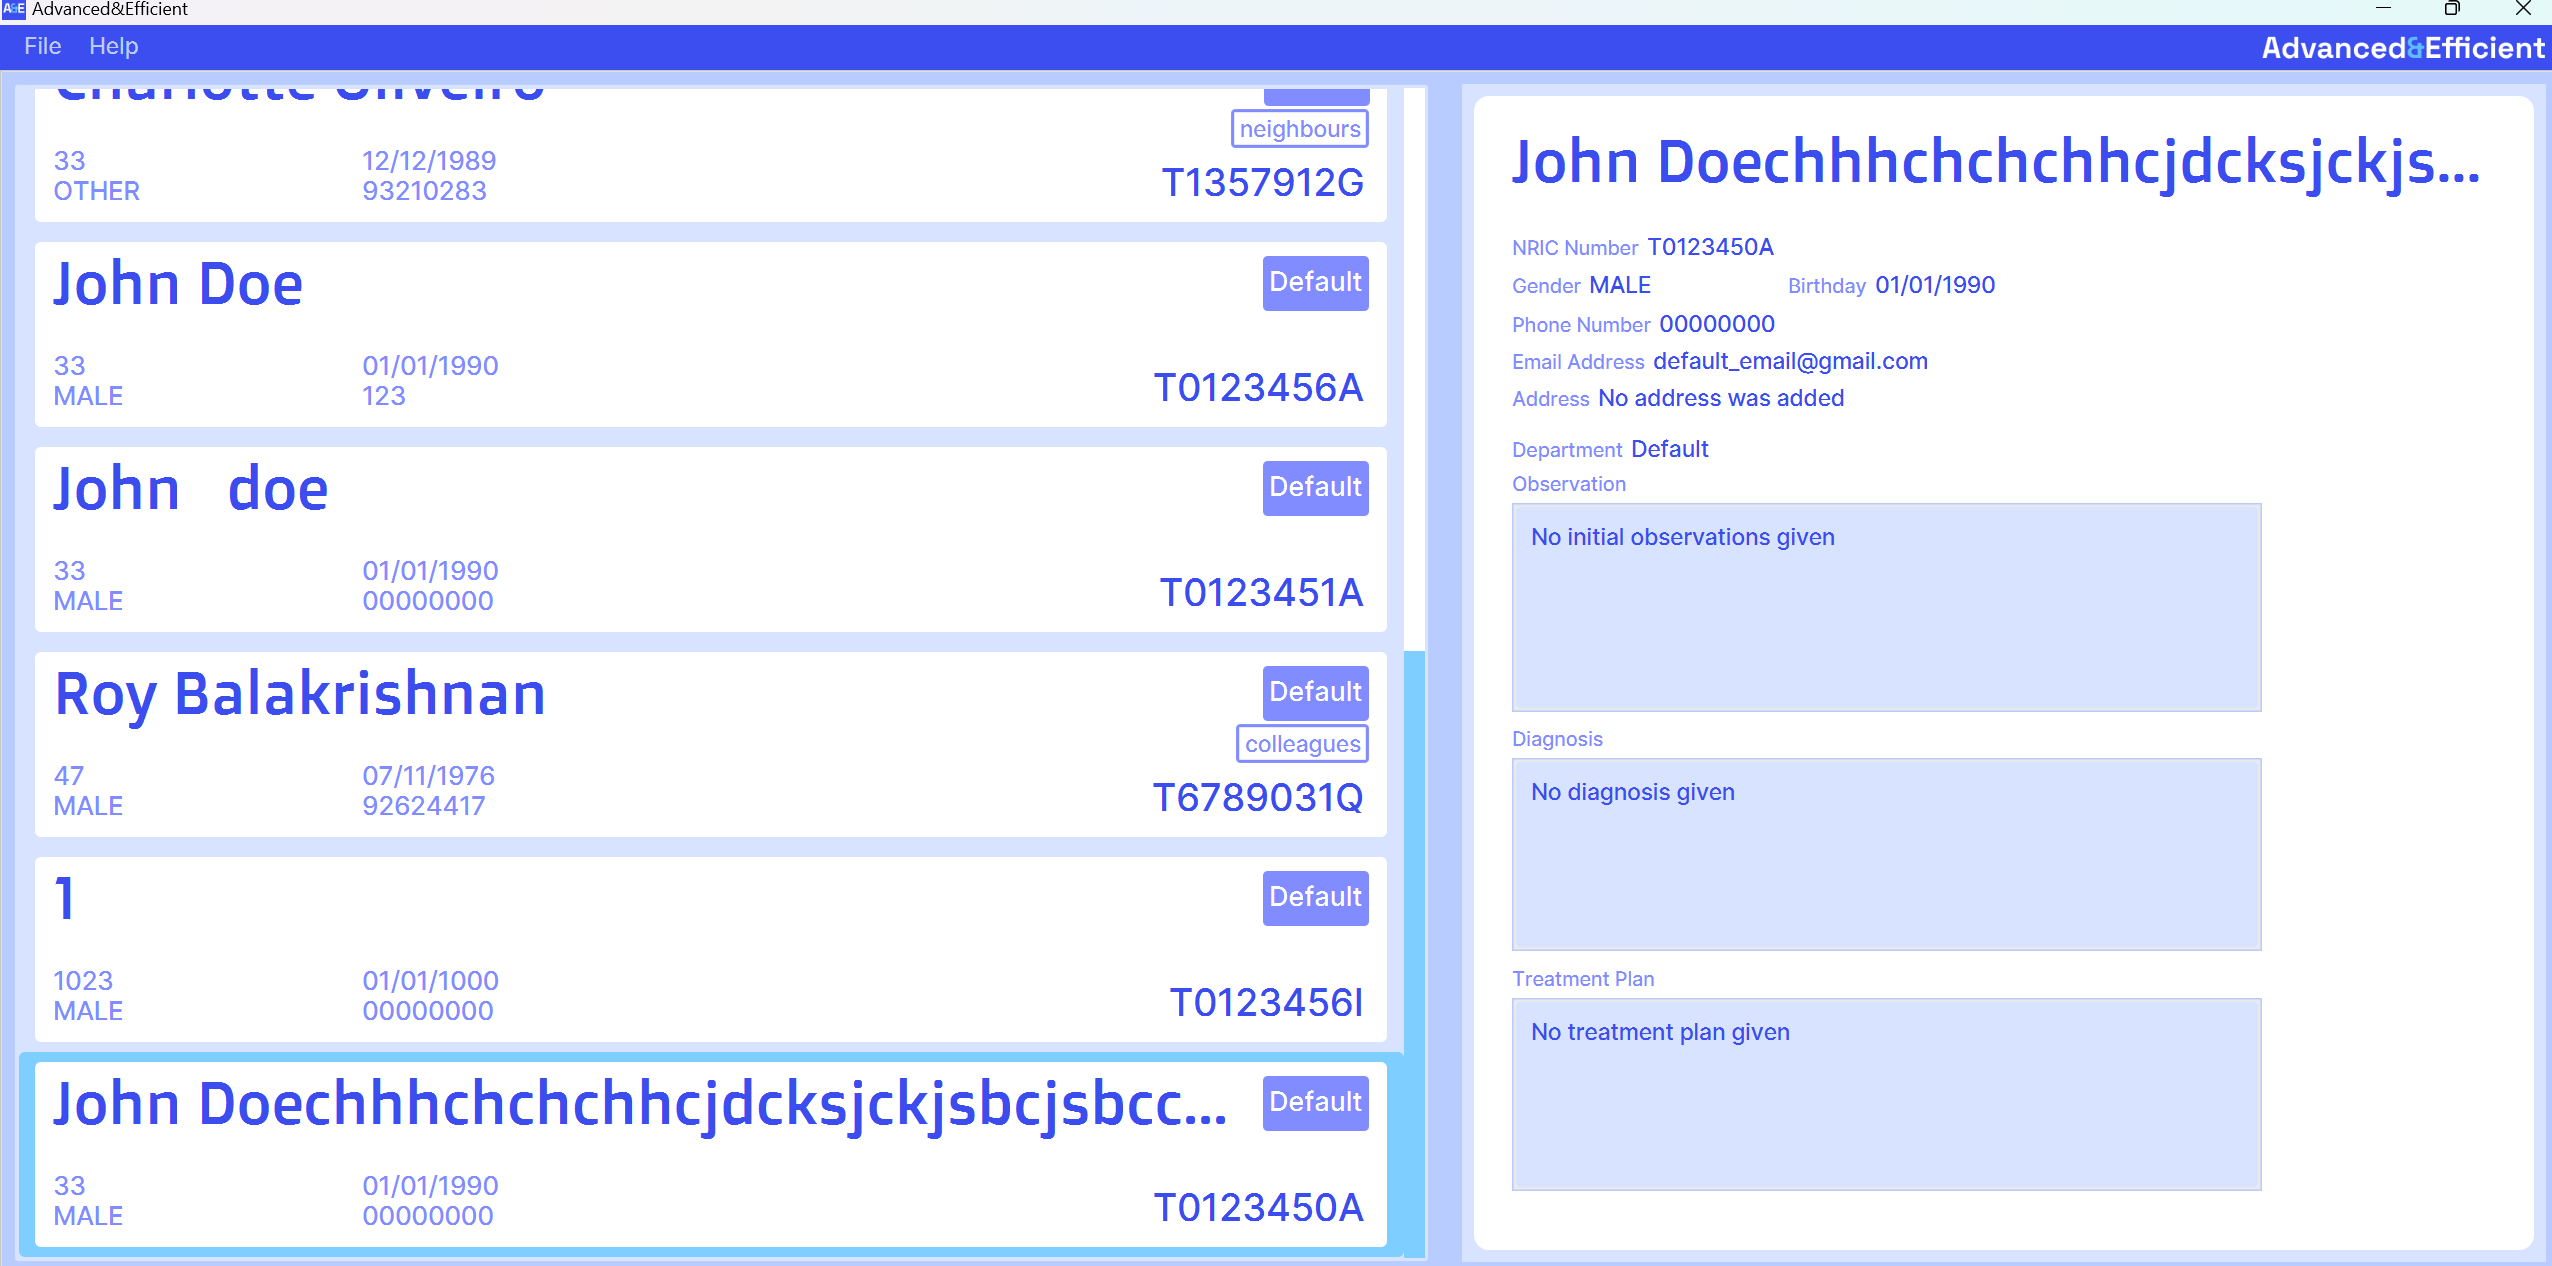Click the Advanced&Efficient app icon in title bar

(x=13, y=9)
